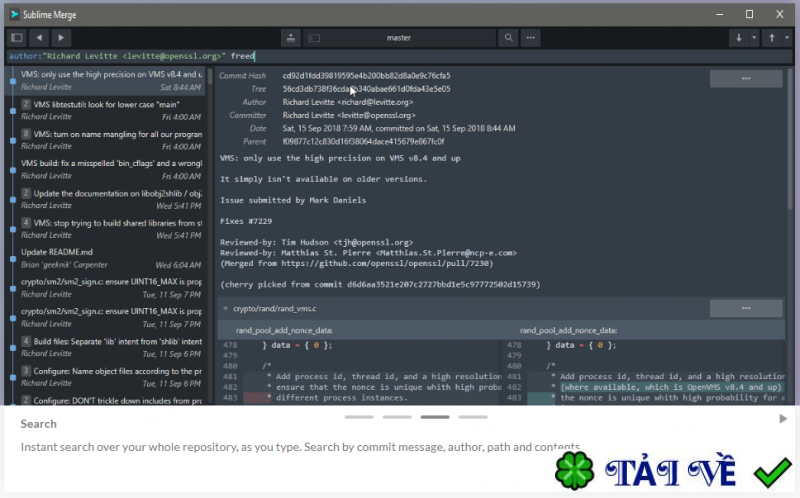Open push options dropdown arrow
This screenshot has width=800, height=498.
coord(787,38)
